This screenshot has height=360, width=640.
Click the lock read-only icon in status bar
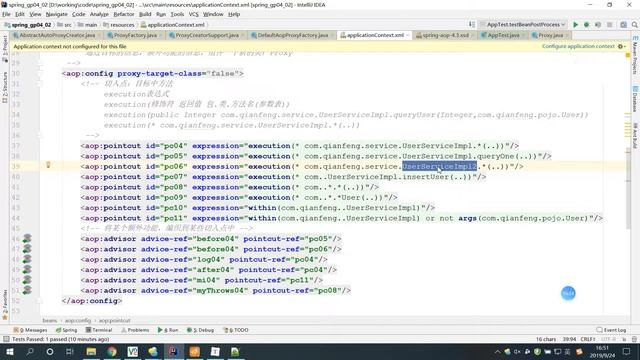pos(624,339)
